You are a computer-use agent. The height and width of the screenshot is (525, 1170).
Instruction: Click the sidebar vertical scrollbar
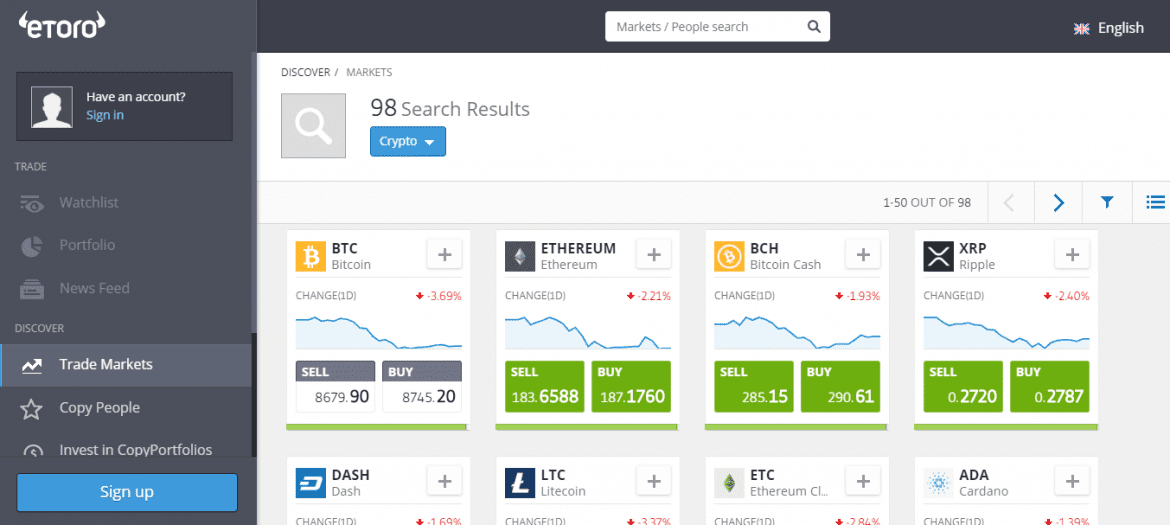pyautogui.click(x=254, y=395)
